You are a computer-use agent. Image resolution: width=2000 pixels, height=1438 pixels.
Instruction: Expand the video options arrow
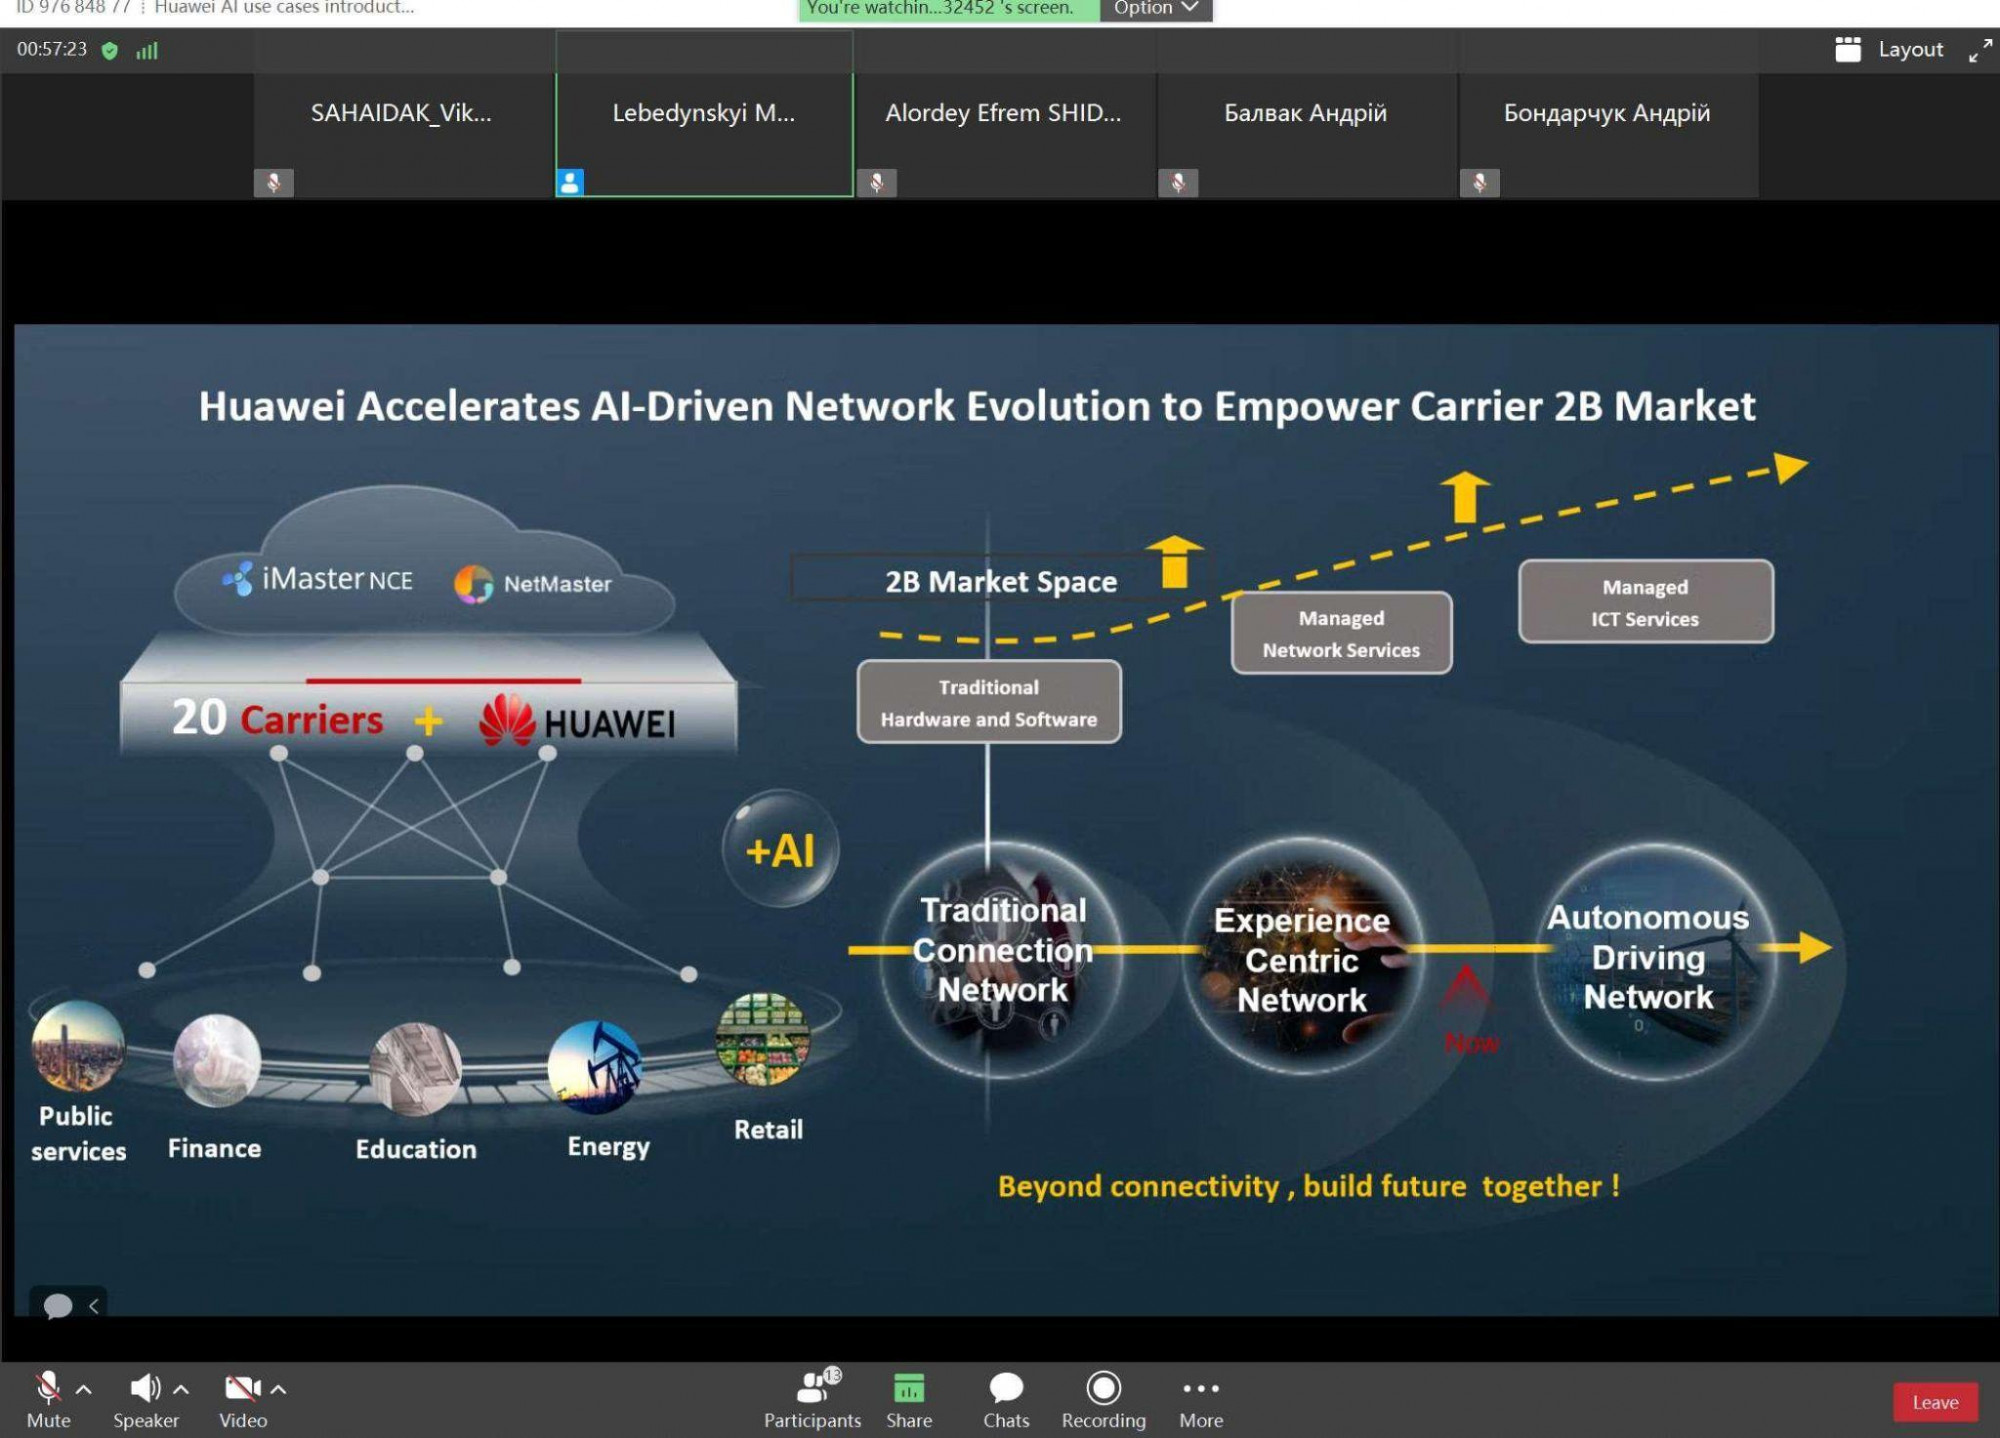tap(279, 1389)
